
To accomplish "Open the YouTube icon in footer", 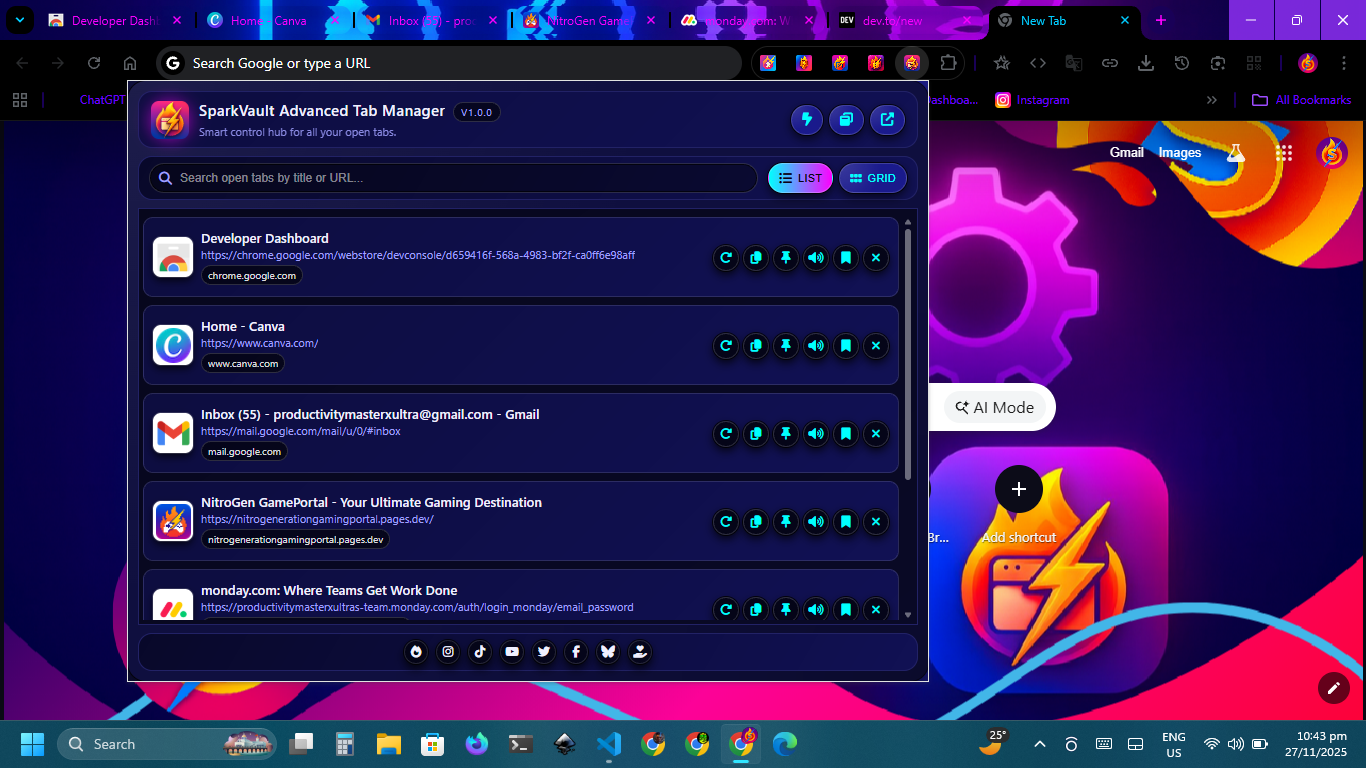I will coord(512,652).
